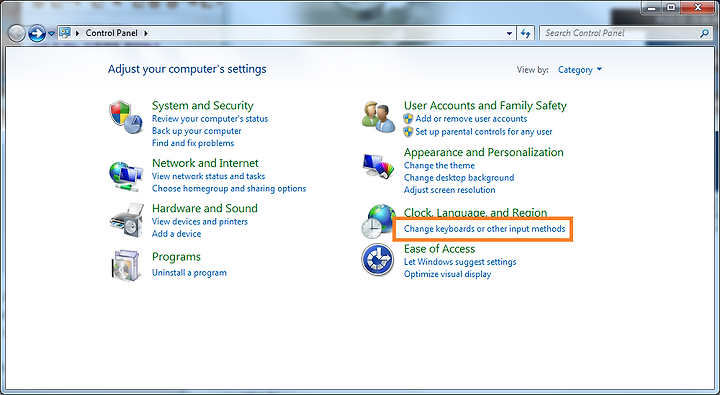Screen dimensions: 720x395
Task: Click Choose homegroup and sharing options
Action: [229, 189]
